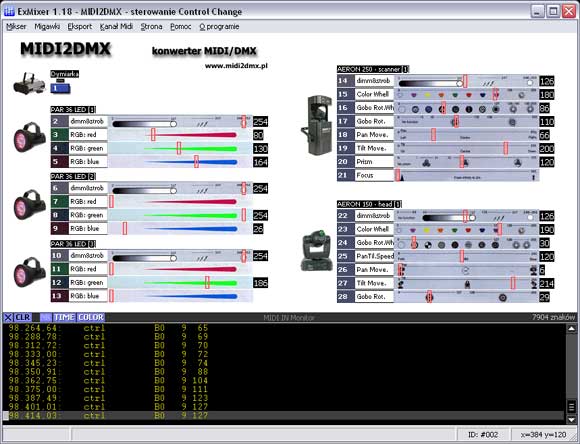Click the PAR 36 LED 1 fixture image
The image size is (580, 444).
pyautogui.click(x=29, y=138)
